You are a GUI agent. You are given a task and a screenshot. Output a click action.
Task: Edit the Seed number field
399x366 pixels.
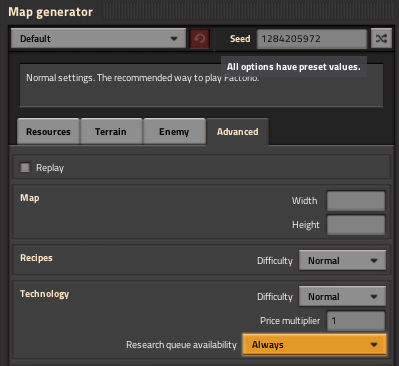point(312,39)
